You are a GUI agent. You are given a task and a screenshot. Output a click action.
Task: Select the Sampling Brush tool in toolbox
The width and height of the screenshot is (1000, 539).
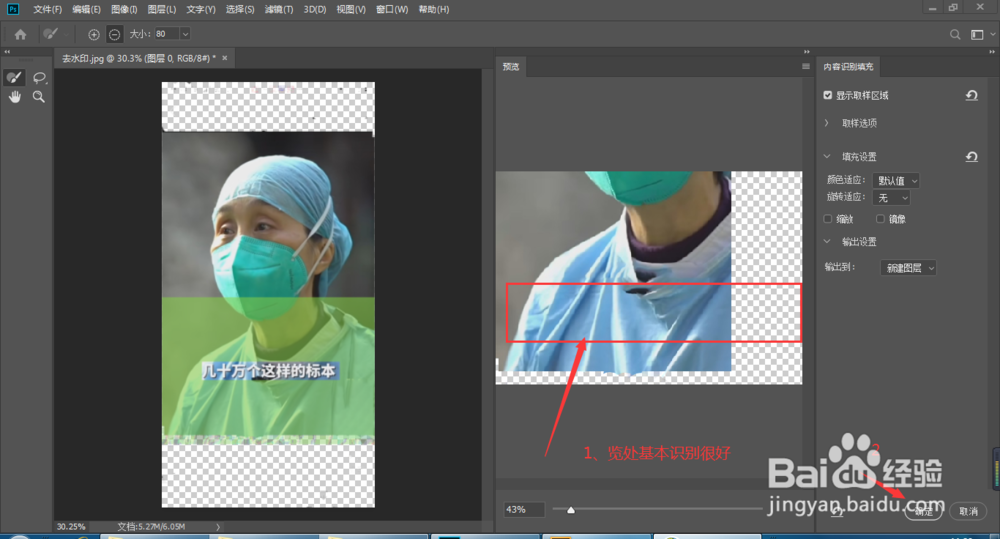(14, 78)
